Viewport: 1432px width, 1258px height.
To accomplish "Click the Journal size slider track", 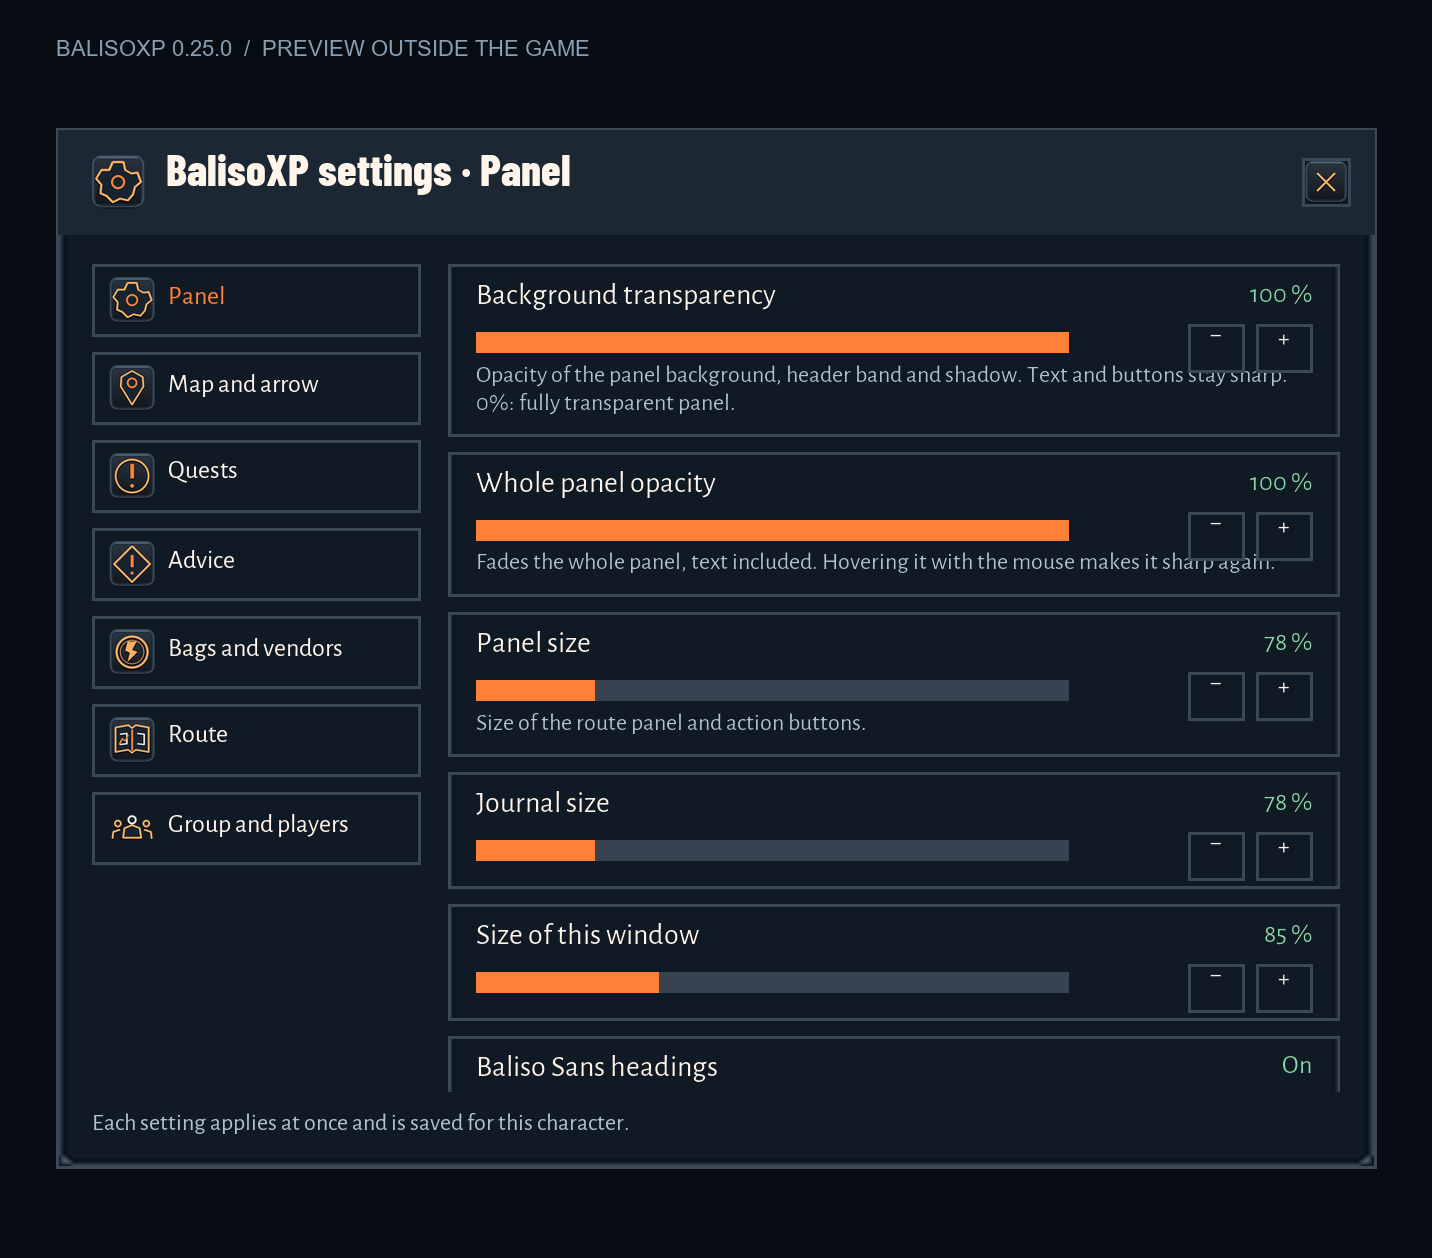I will tap(772, 850).
